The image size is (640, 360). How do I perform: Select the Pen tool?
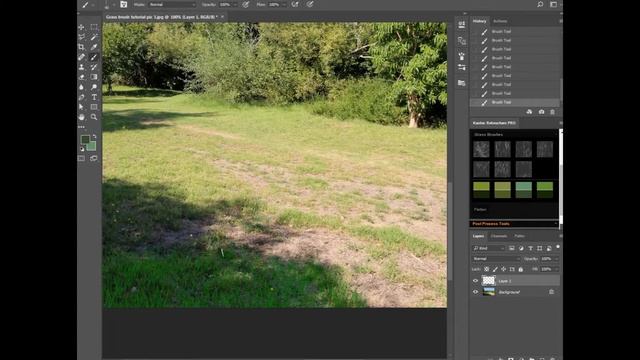[82, 97]
